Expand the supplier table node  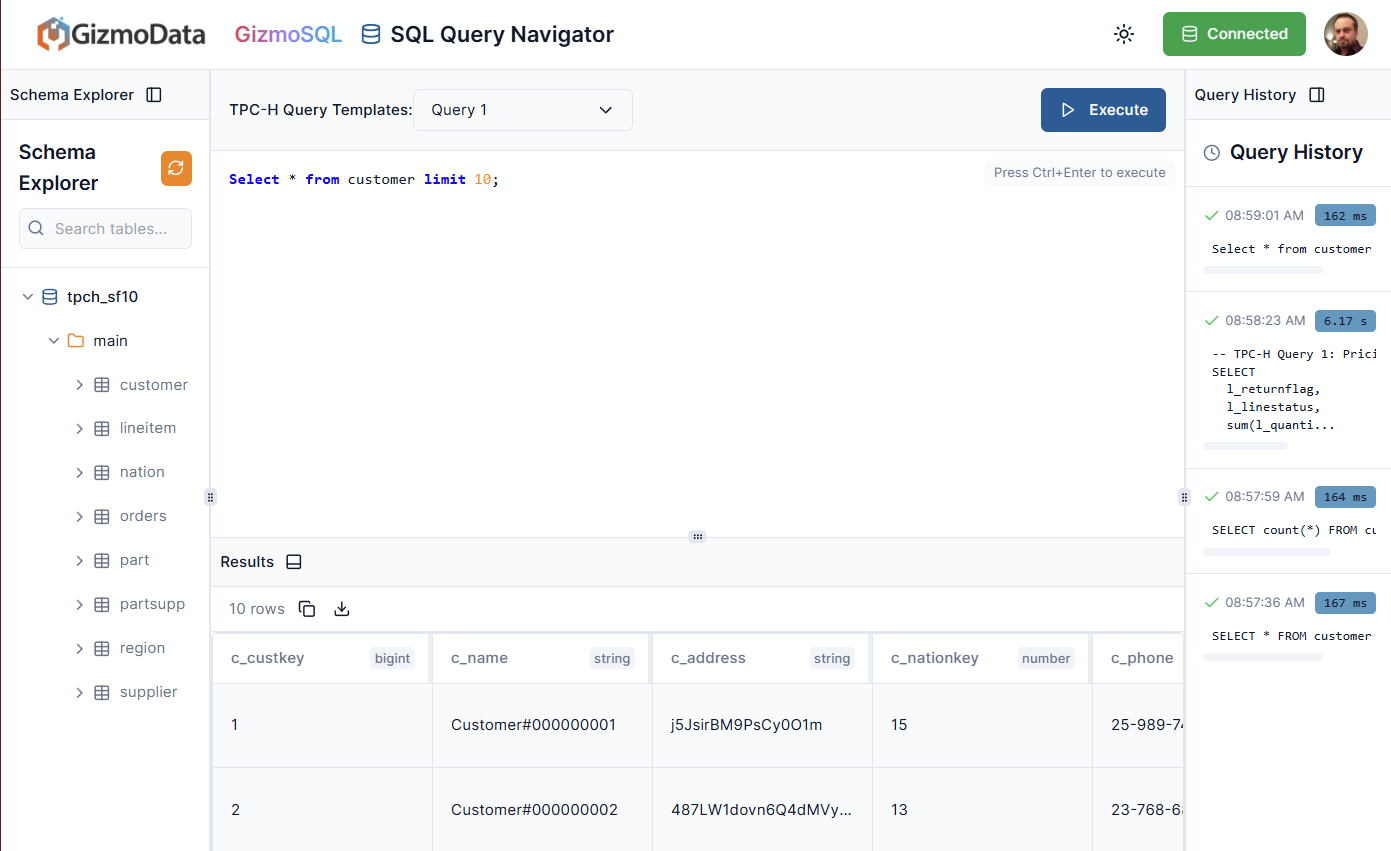pos(80,691)
